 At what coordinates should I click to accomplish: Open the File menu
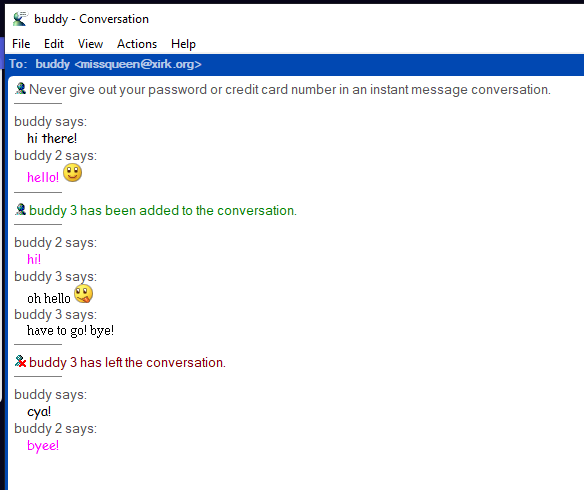pyautogui.click(x=21, y=44)
